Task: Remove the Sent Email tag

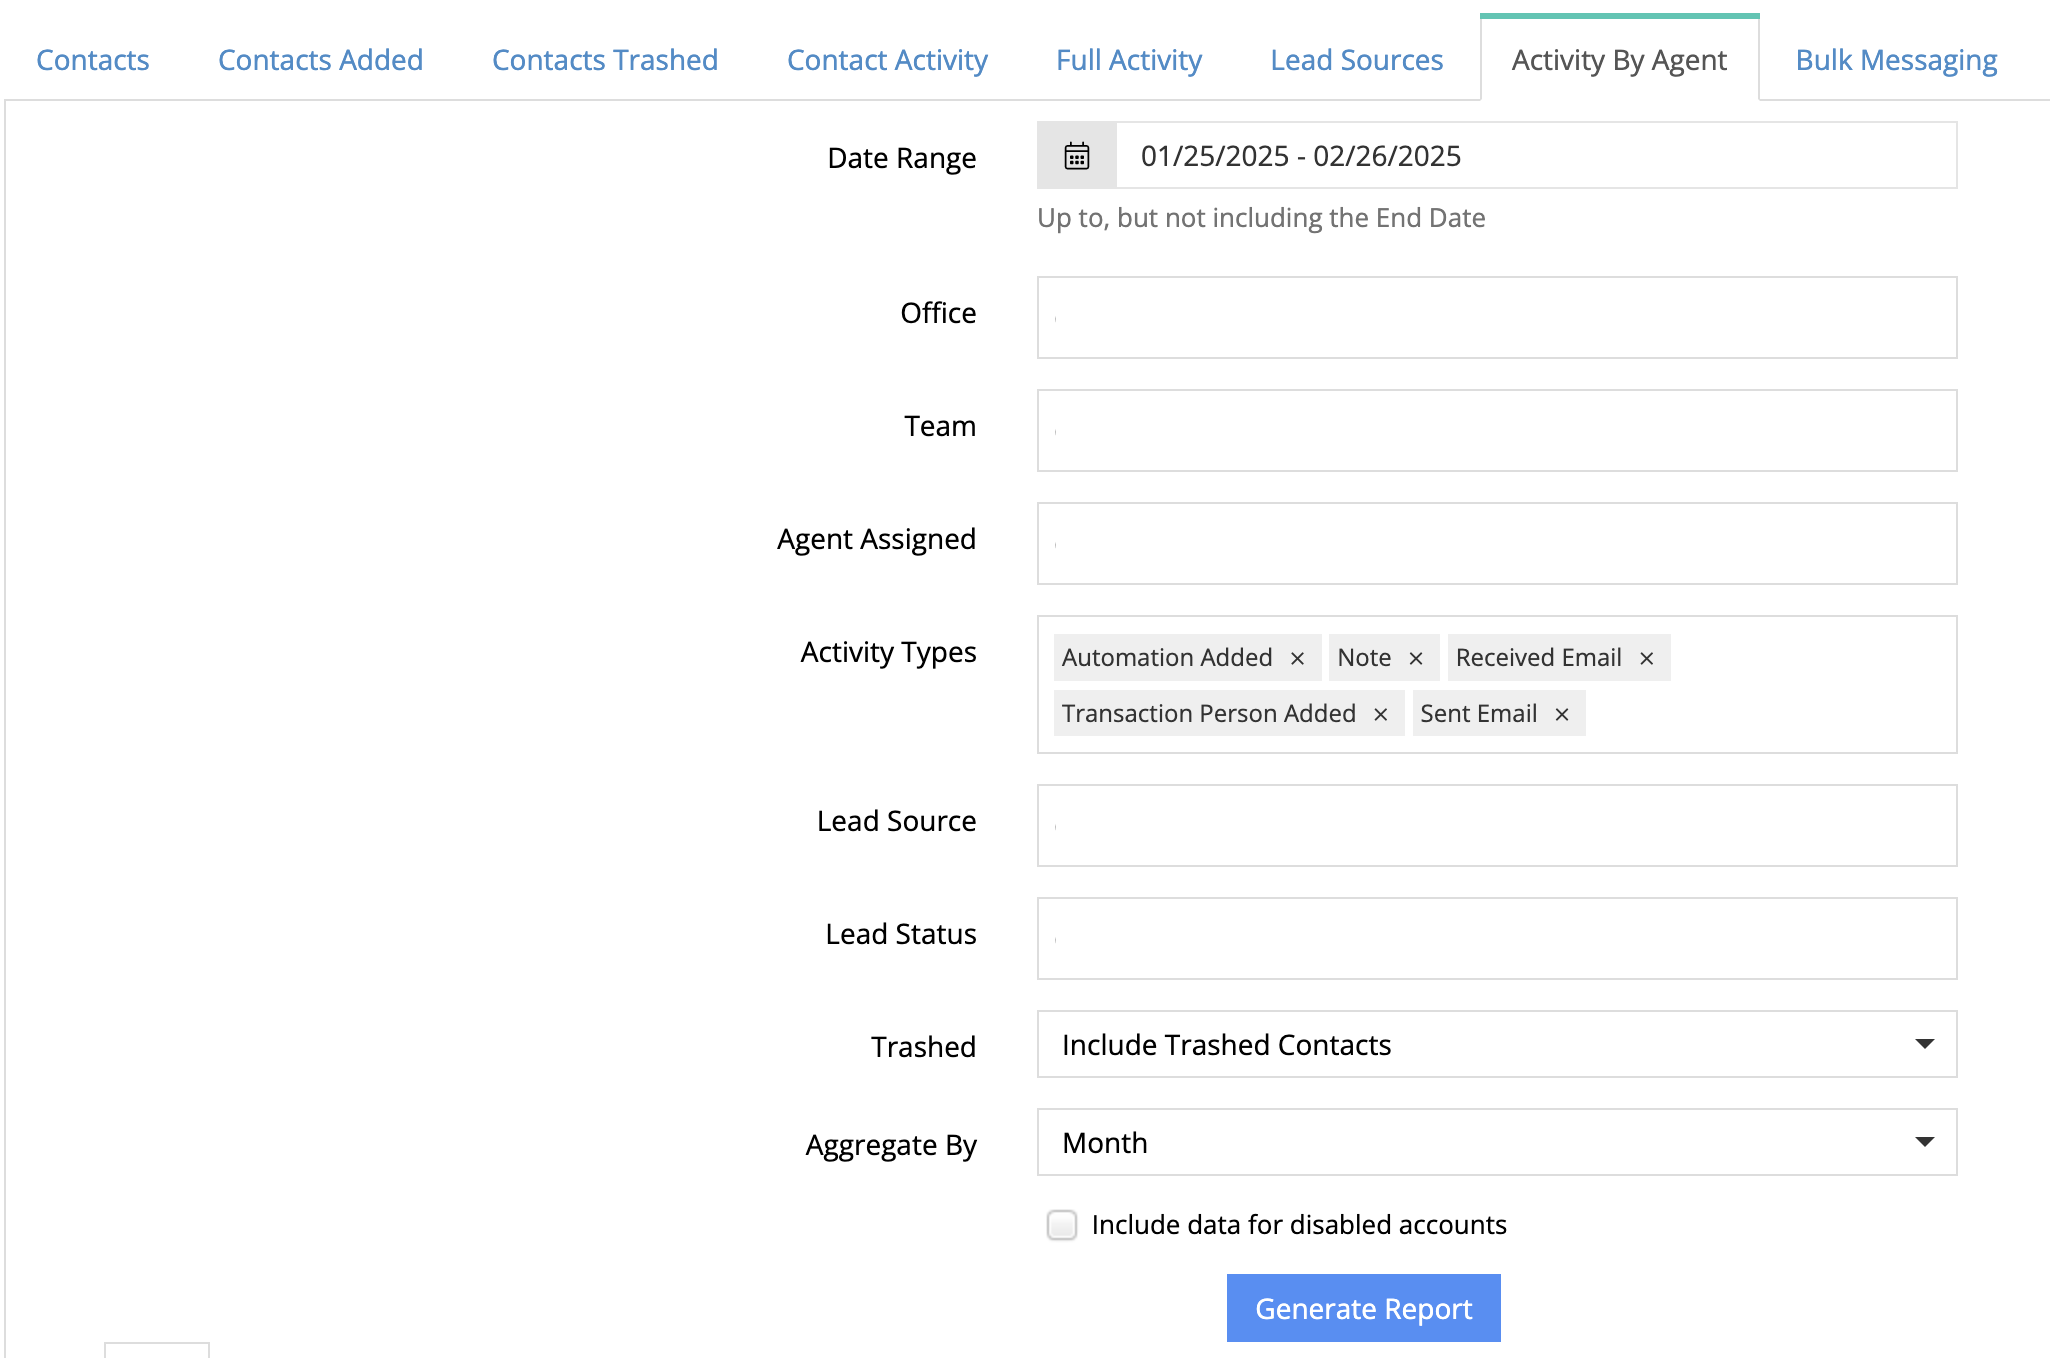Action: click(1561, 714)
